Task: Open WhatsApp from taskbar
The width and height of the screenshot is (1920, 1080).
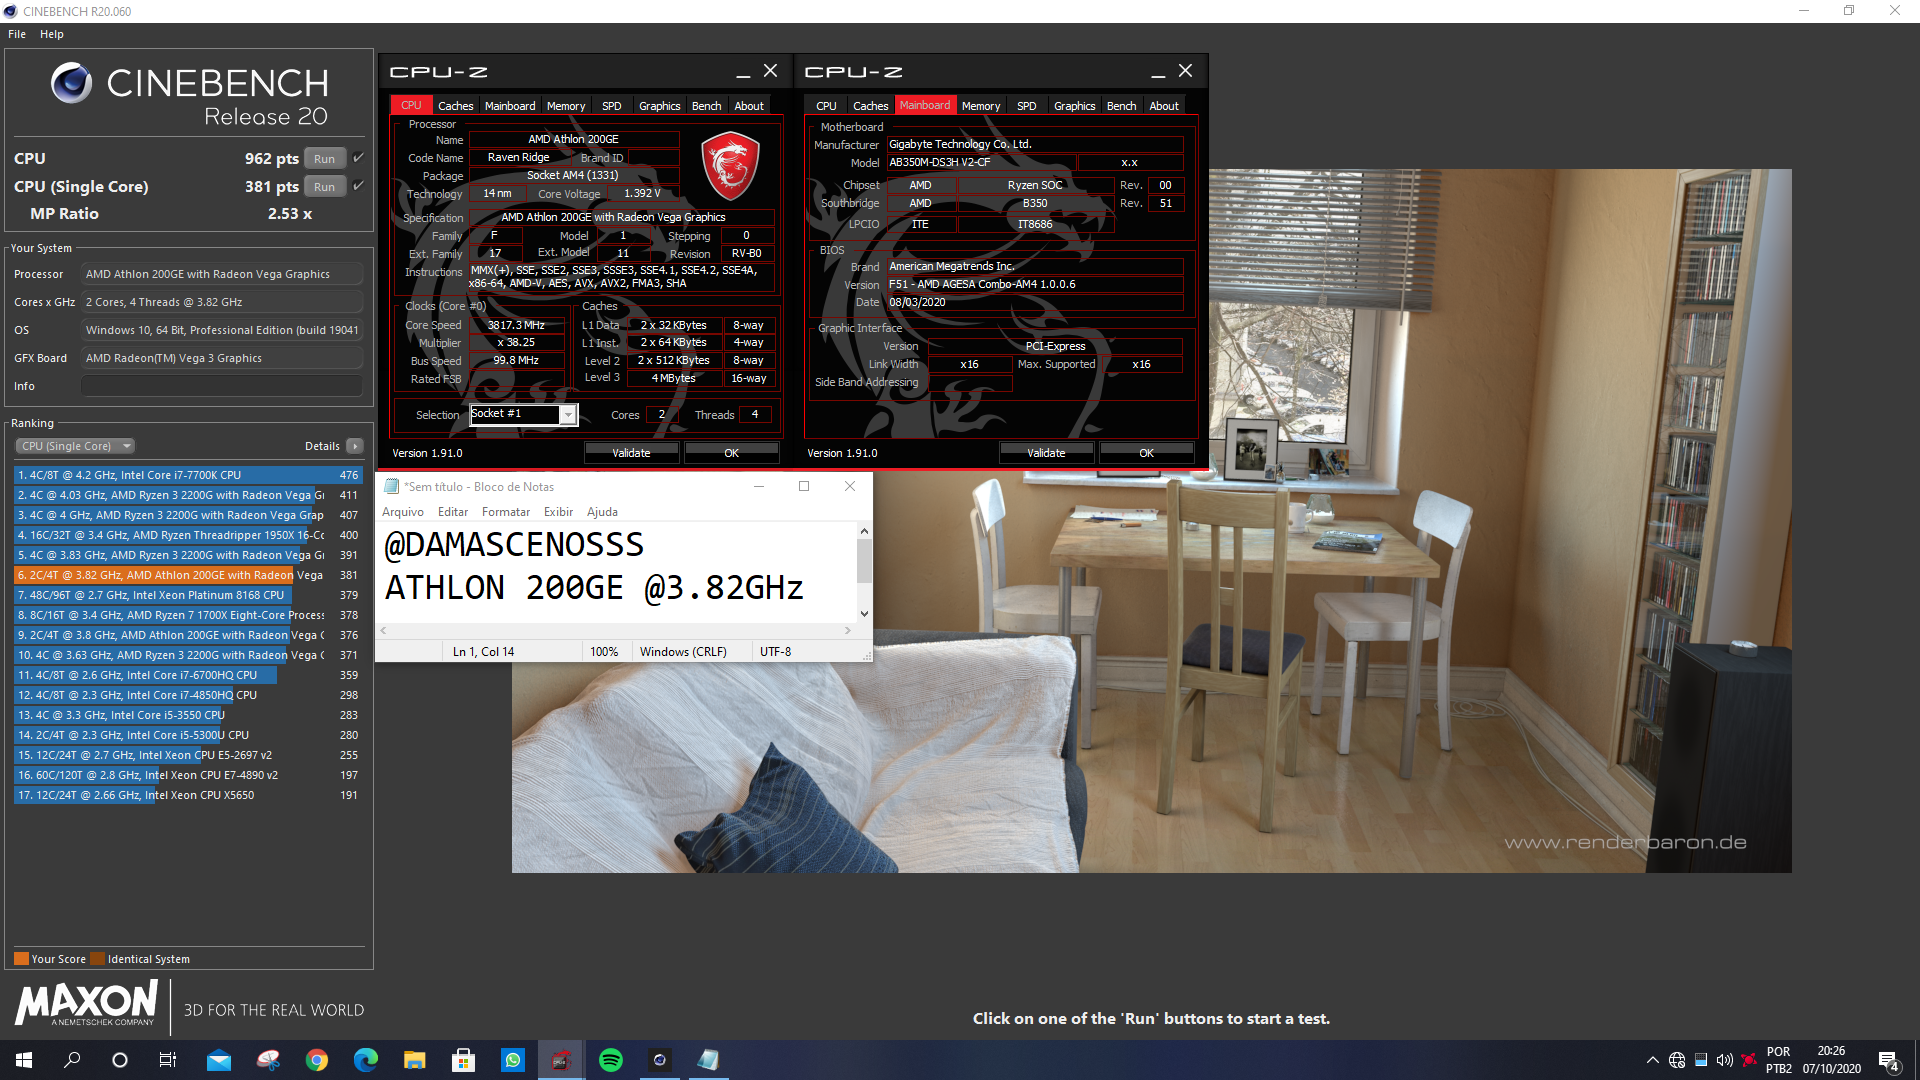Action: 513,1060
